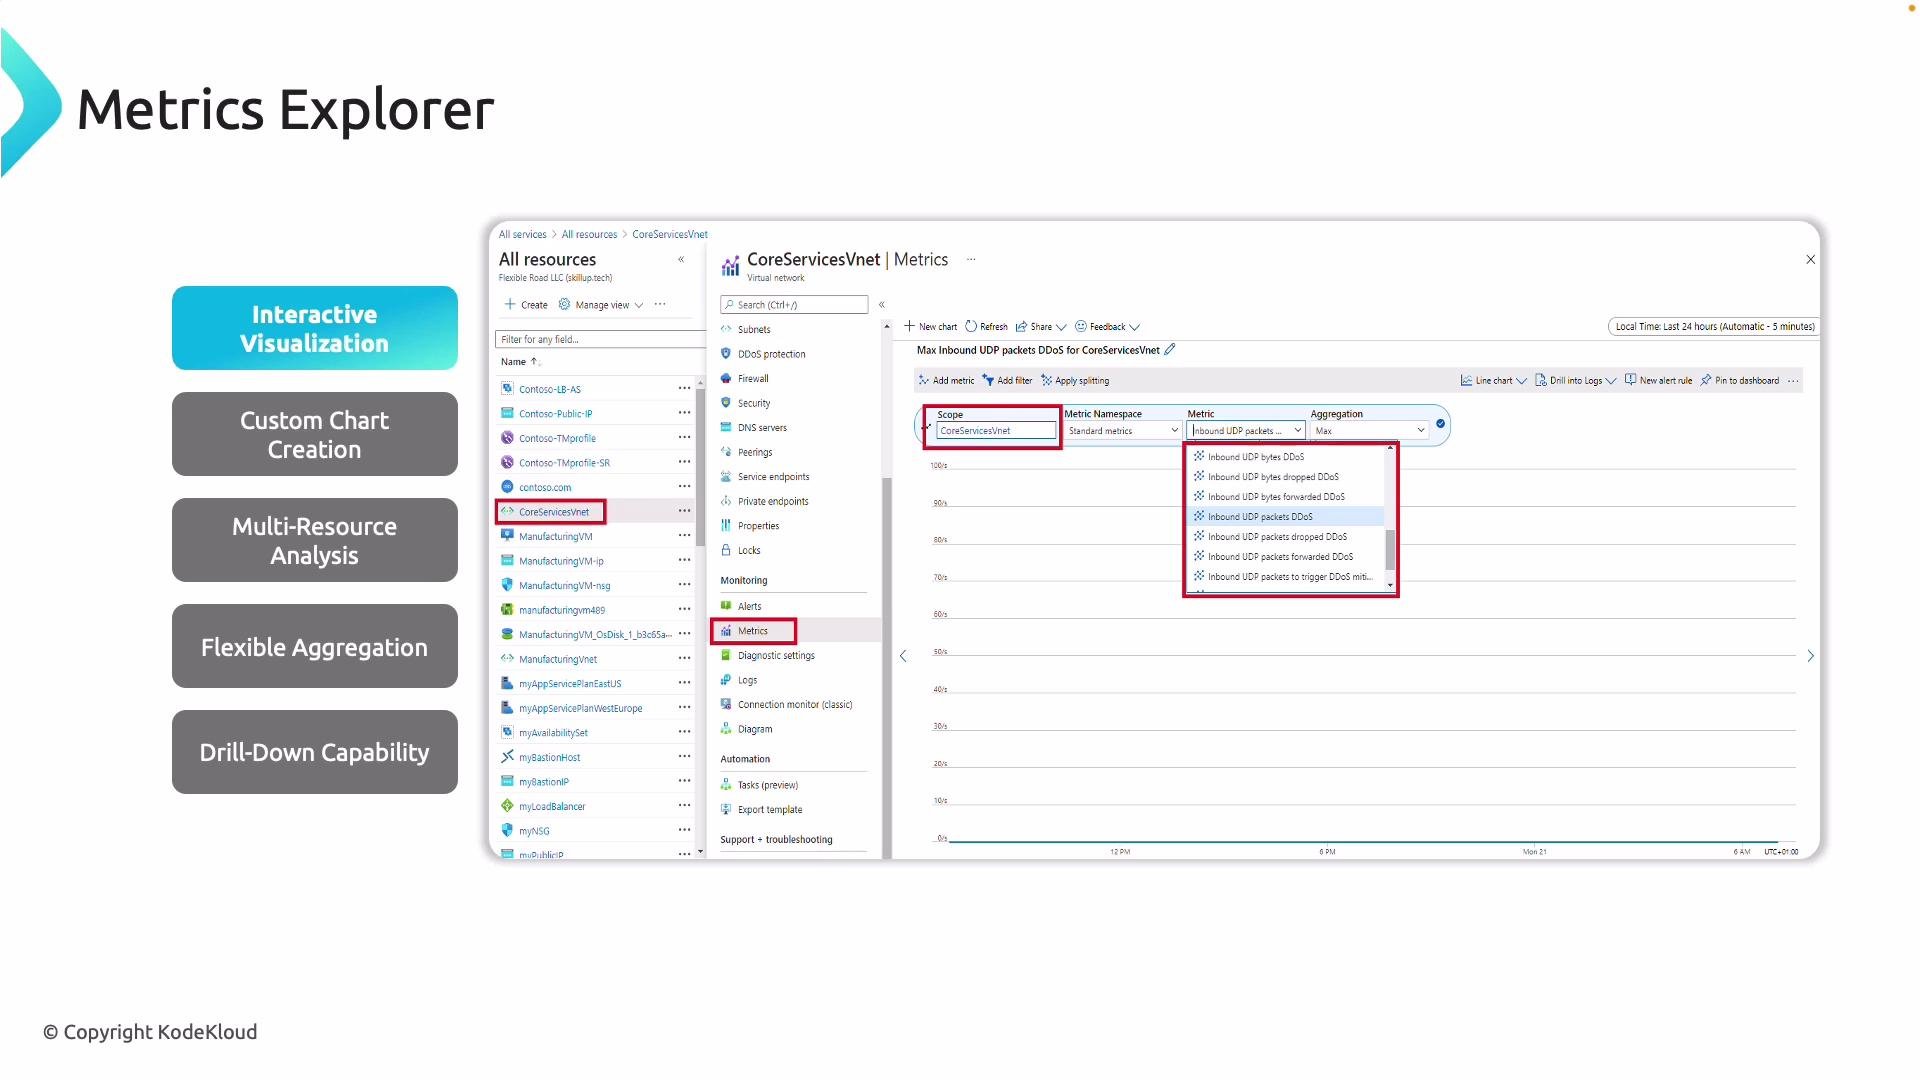Viewport: 1920px width, 1080px height.
Task: Click the Locks padlock icon
Action: 726,550
